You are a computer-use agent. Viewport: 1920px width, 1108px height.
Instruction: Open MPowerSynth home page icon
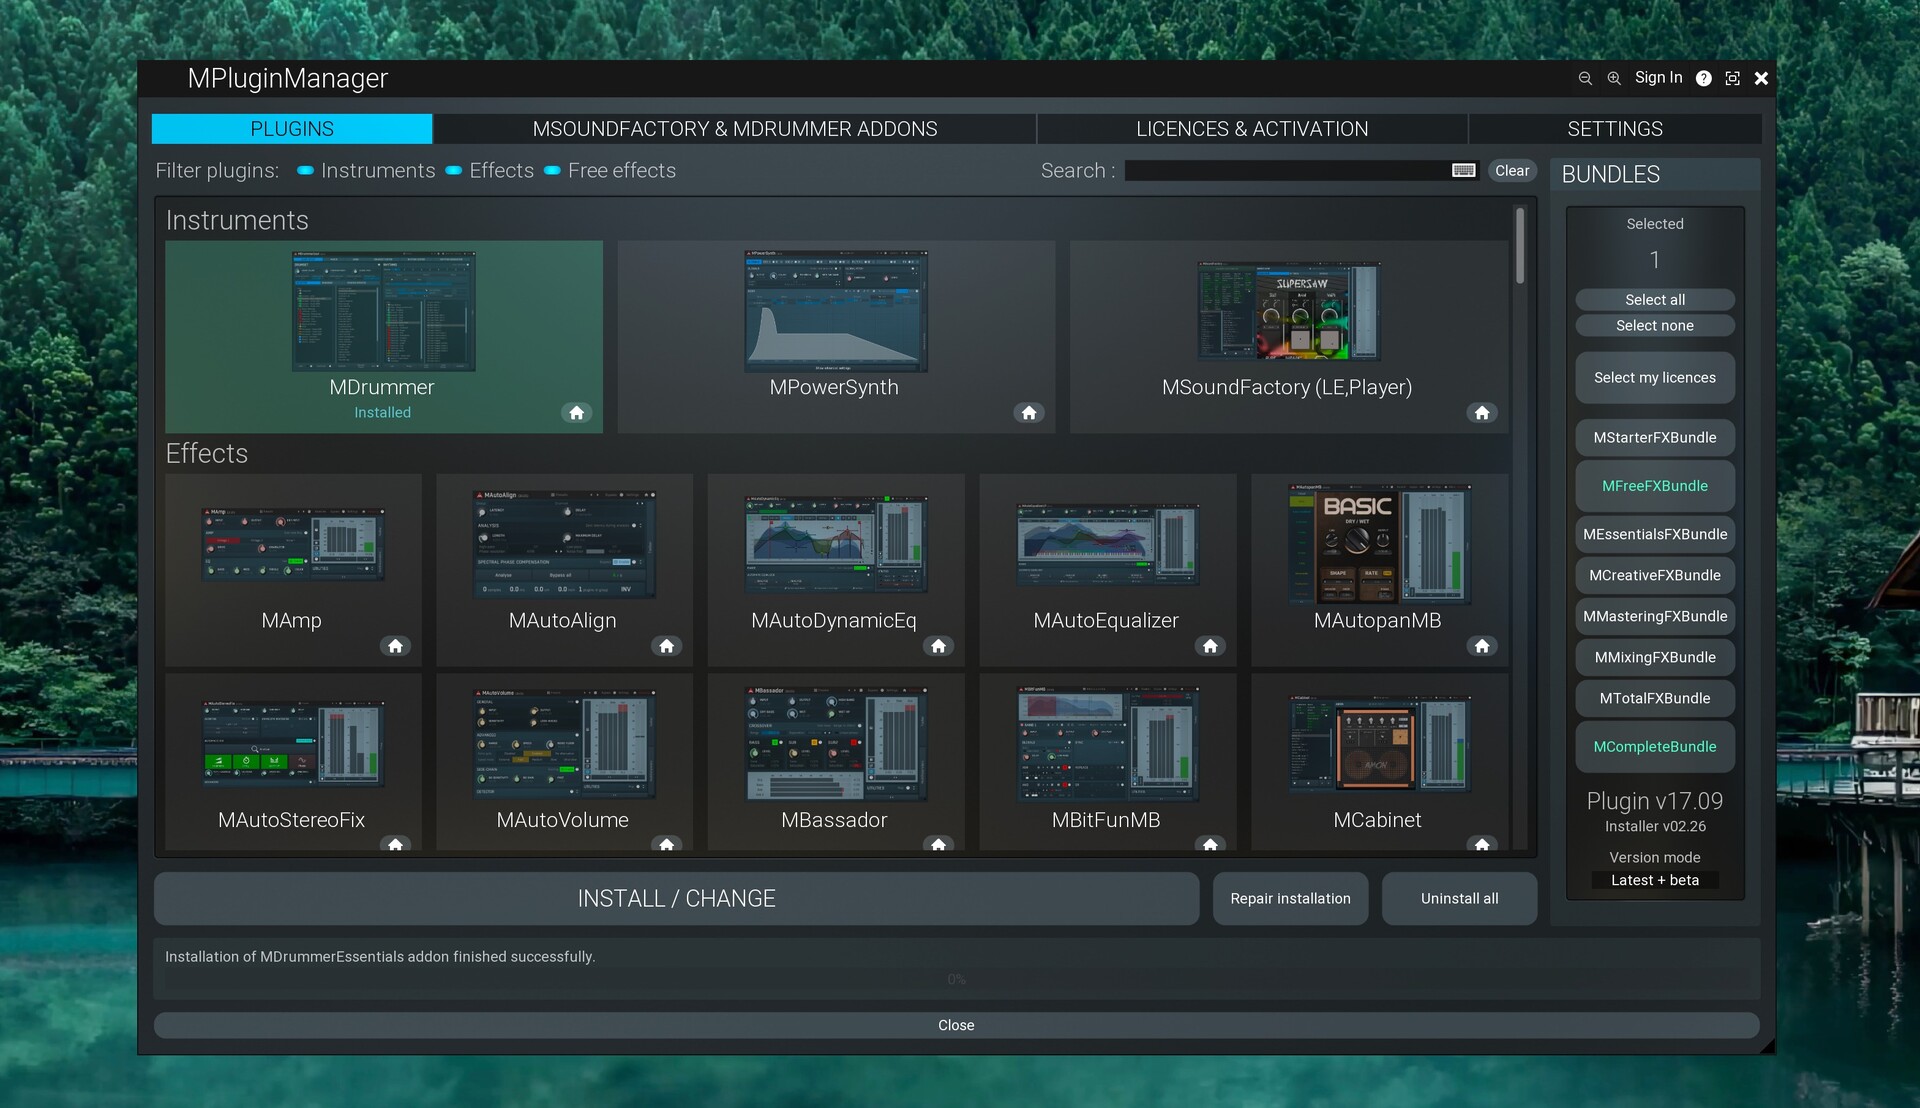click(1029, 412)
